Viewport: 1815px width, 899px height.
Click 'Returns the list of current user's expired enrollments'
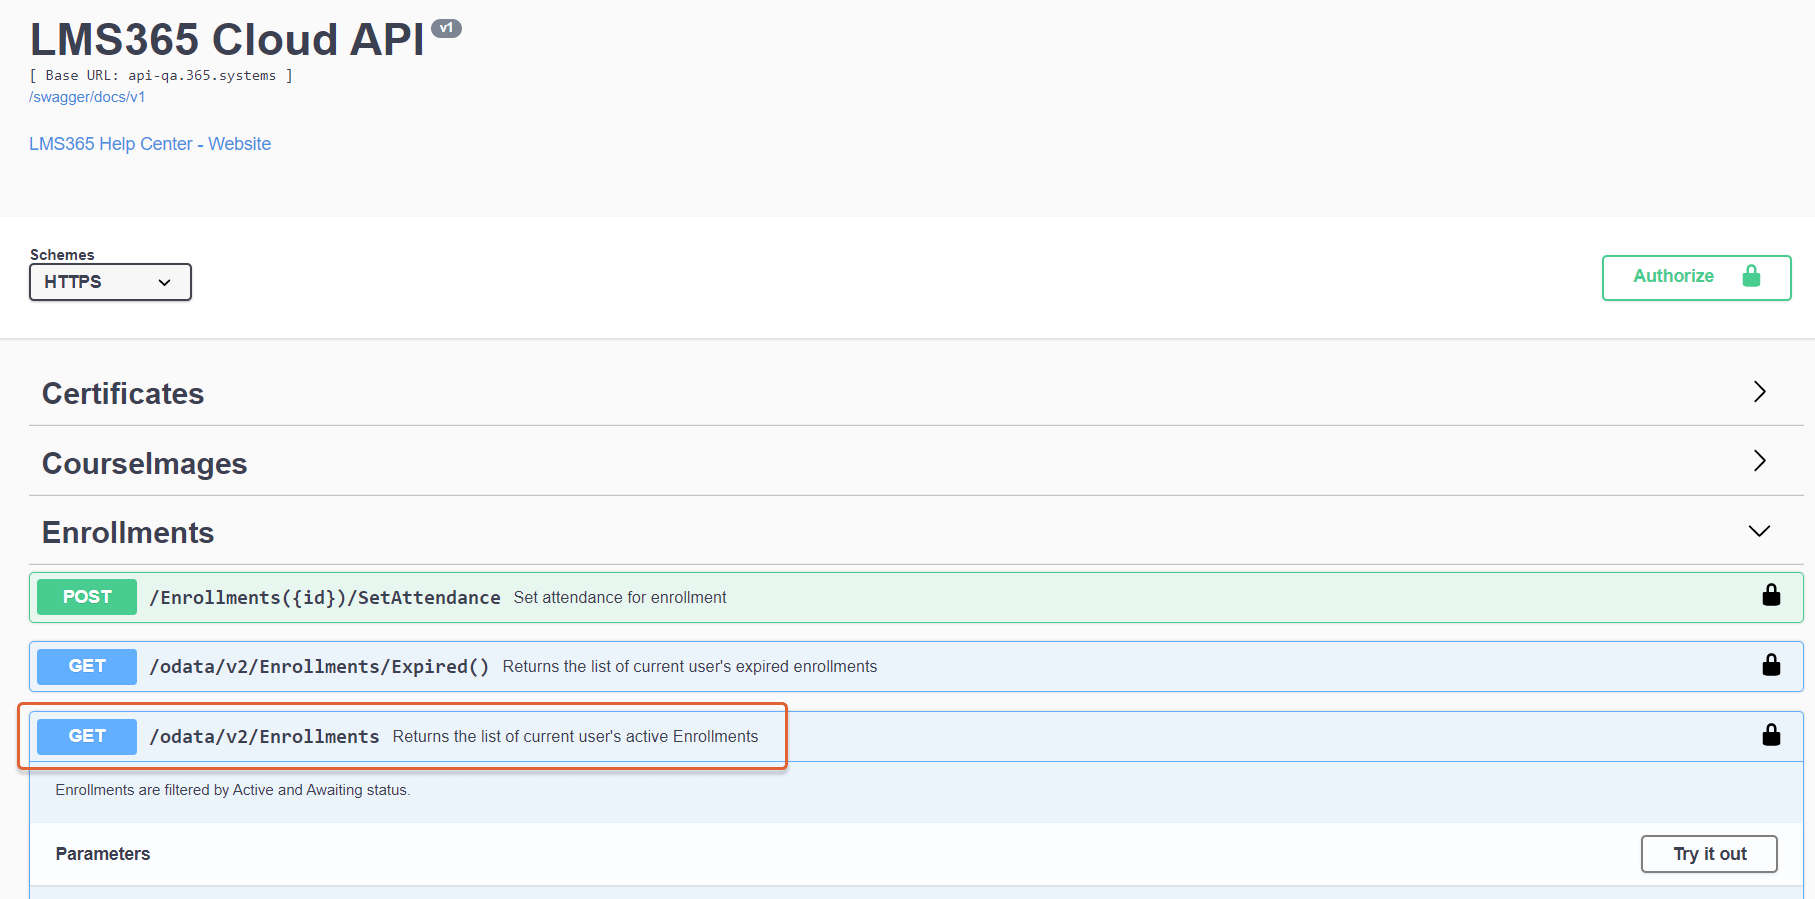tap(690, 667)
